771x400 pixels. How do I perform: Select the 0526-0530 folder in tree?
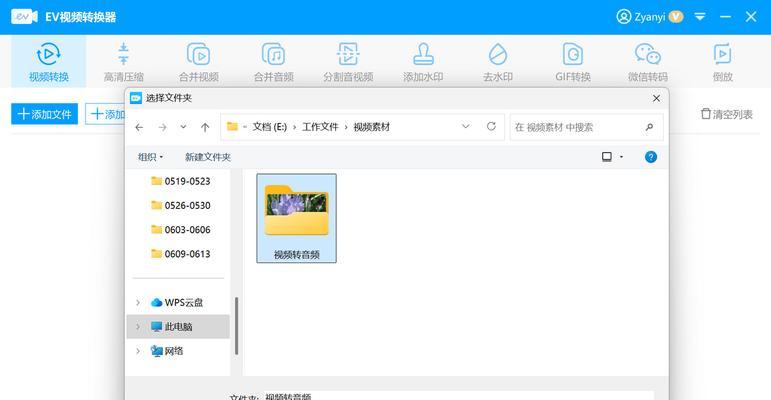[181, 205]
